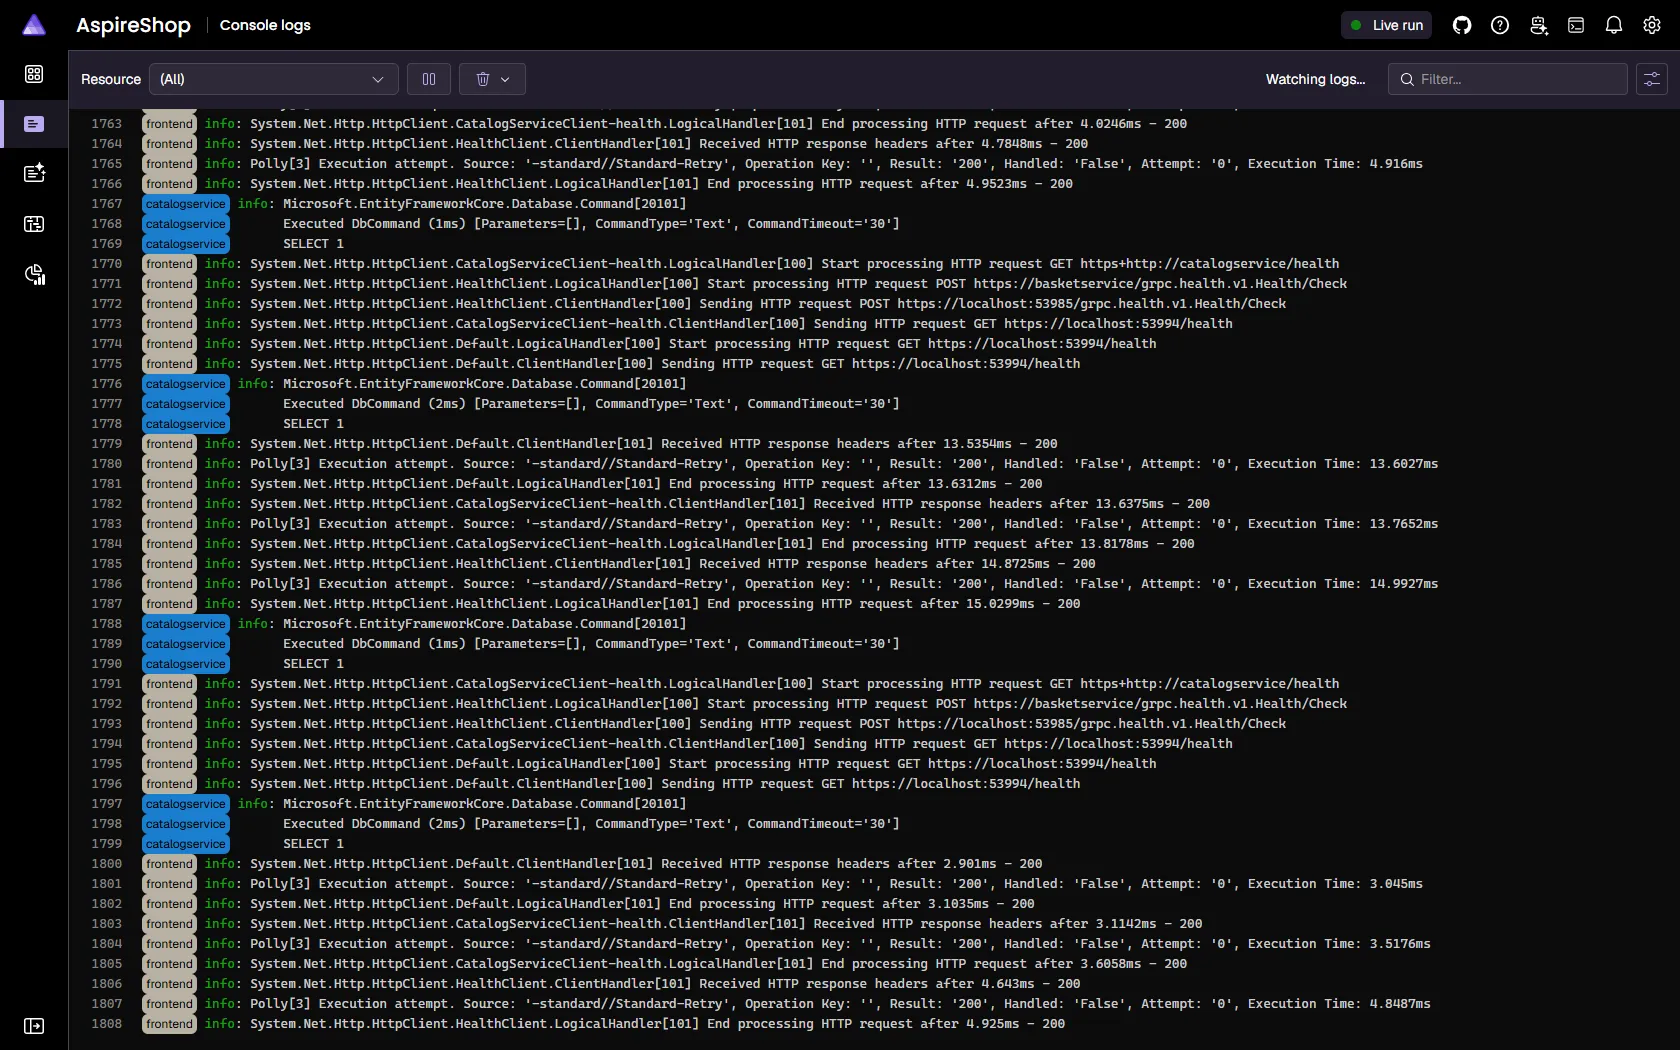
Task: Click the frontend tag on line 1787
Action: (x=169, y=604)
